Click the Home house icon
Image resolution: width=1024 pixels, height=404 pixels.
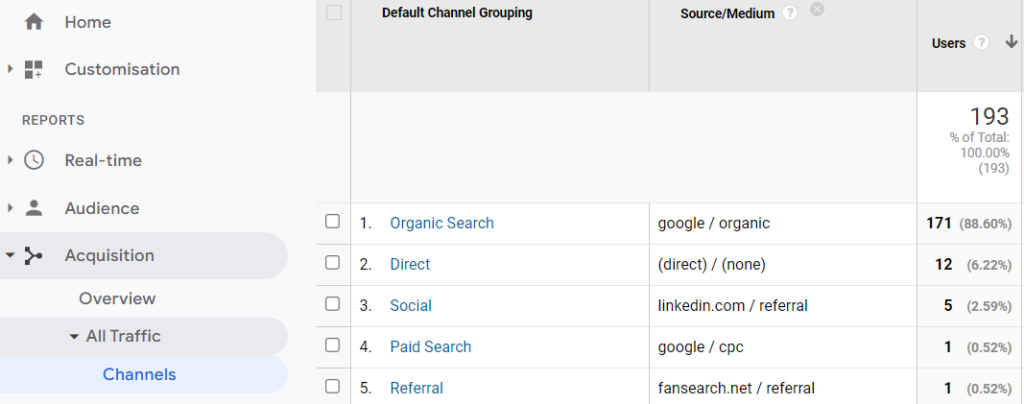(x=34, y=22)
